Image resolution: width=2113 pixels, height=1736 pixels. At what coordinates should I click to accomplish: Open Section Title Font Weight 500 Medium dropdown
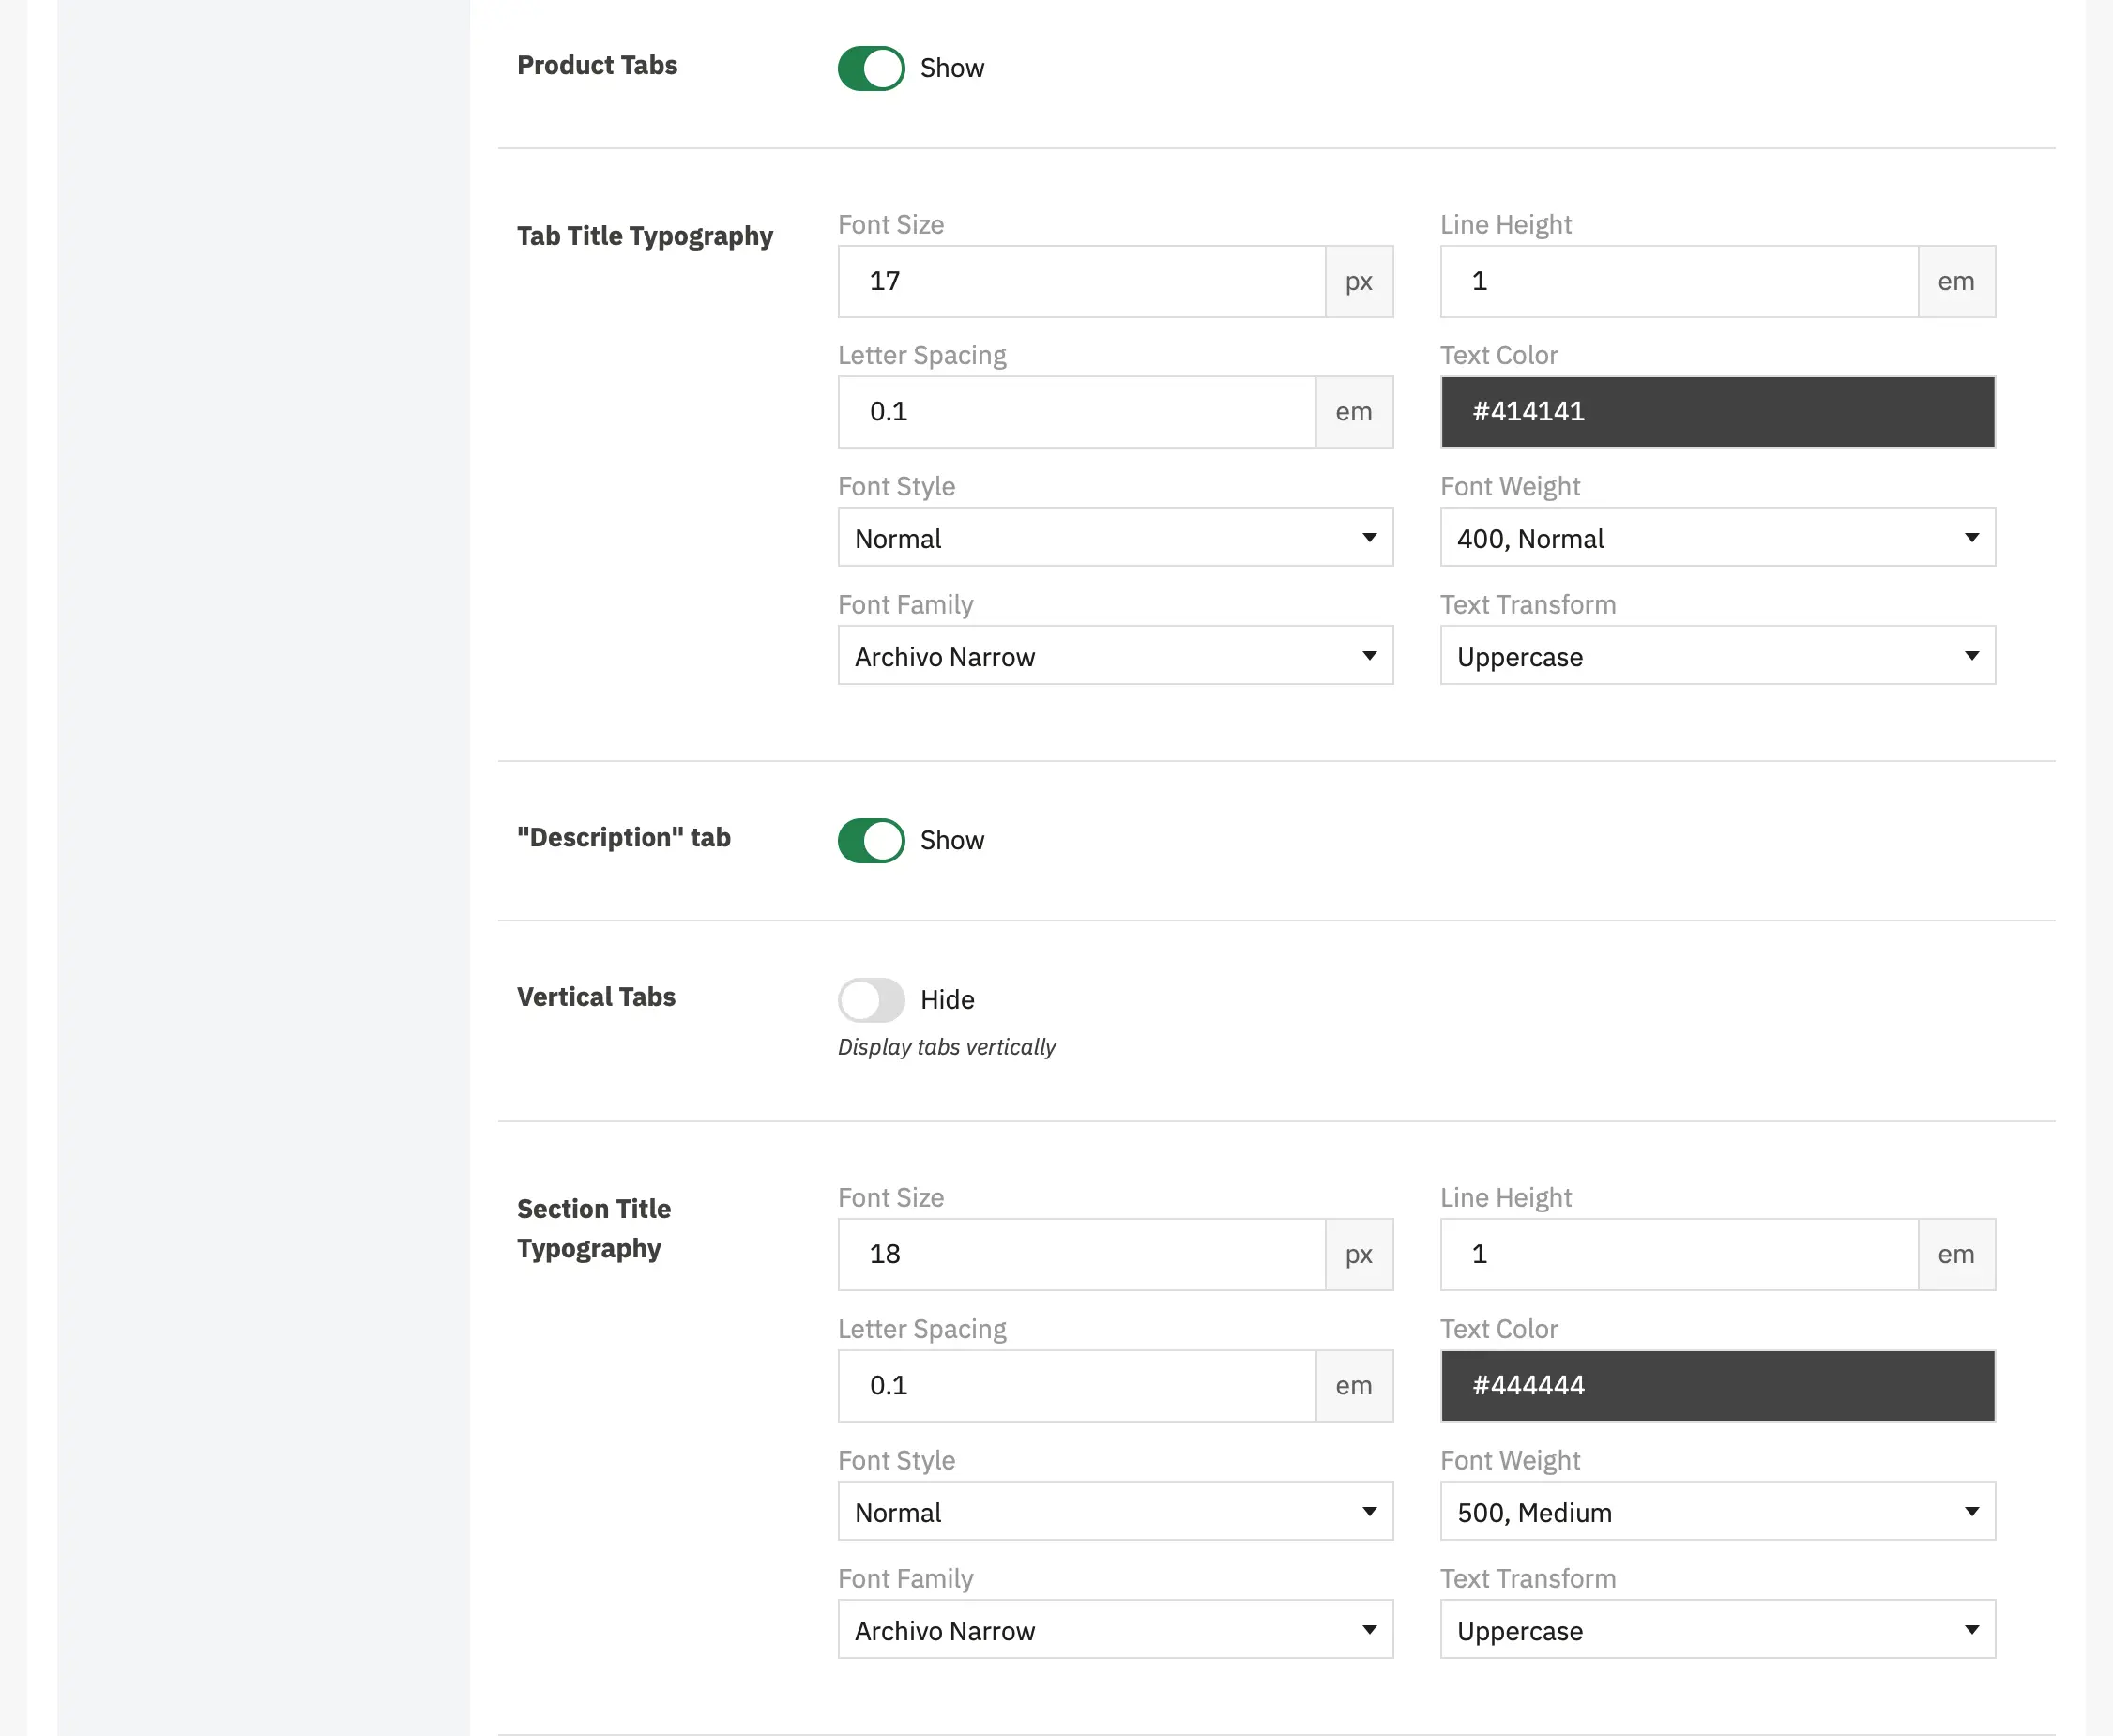(1717, 1511)
